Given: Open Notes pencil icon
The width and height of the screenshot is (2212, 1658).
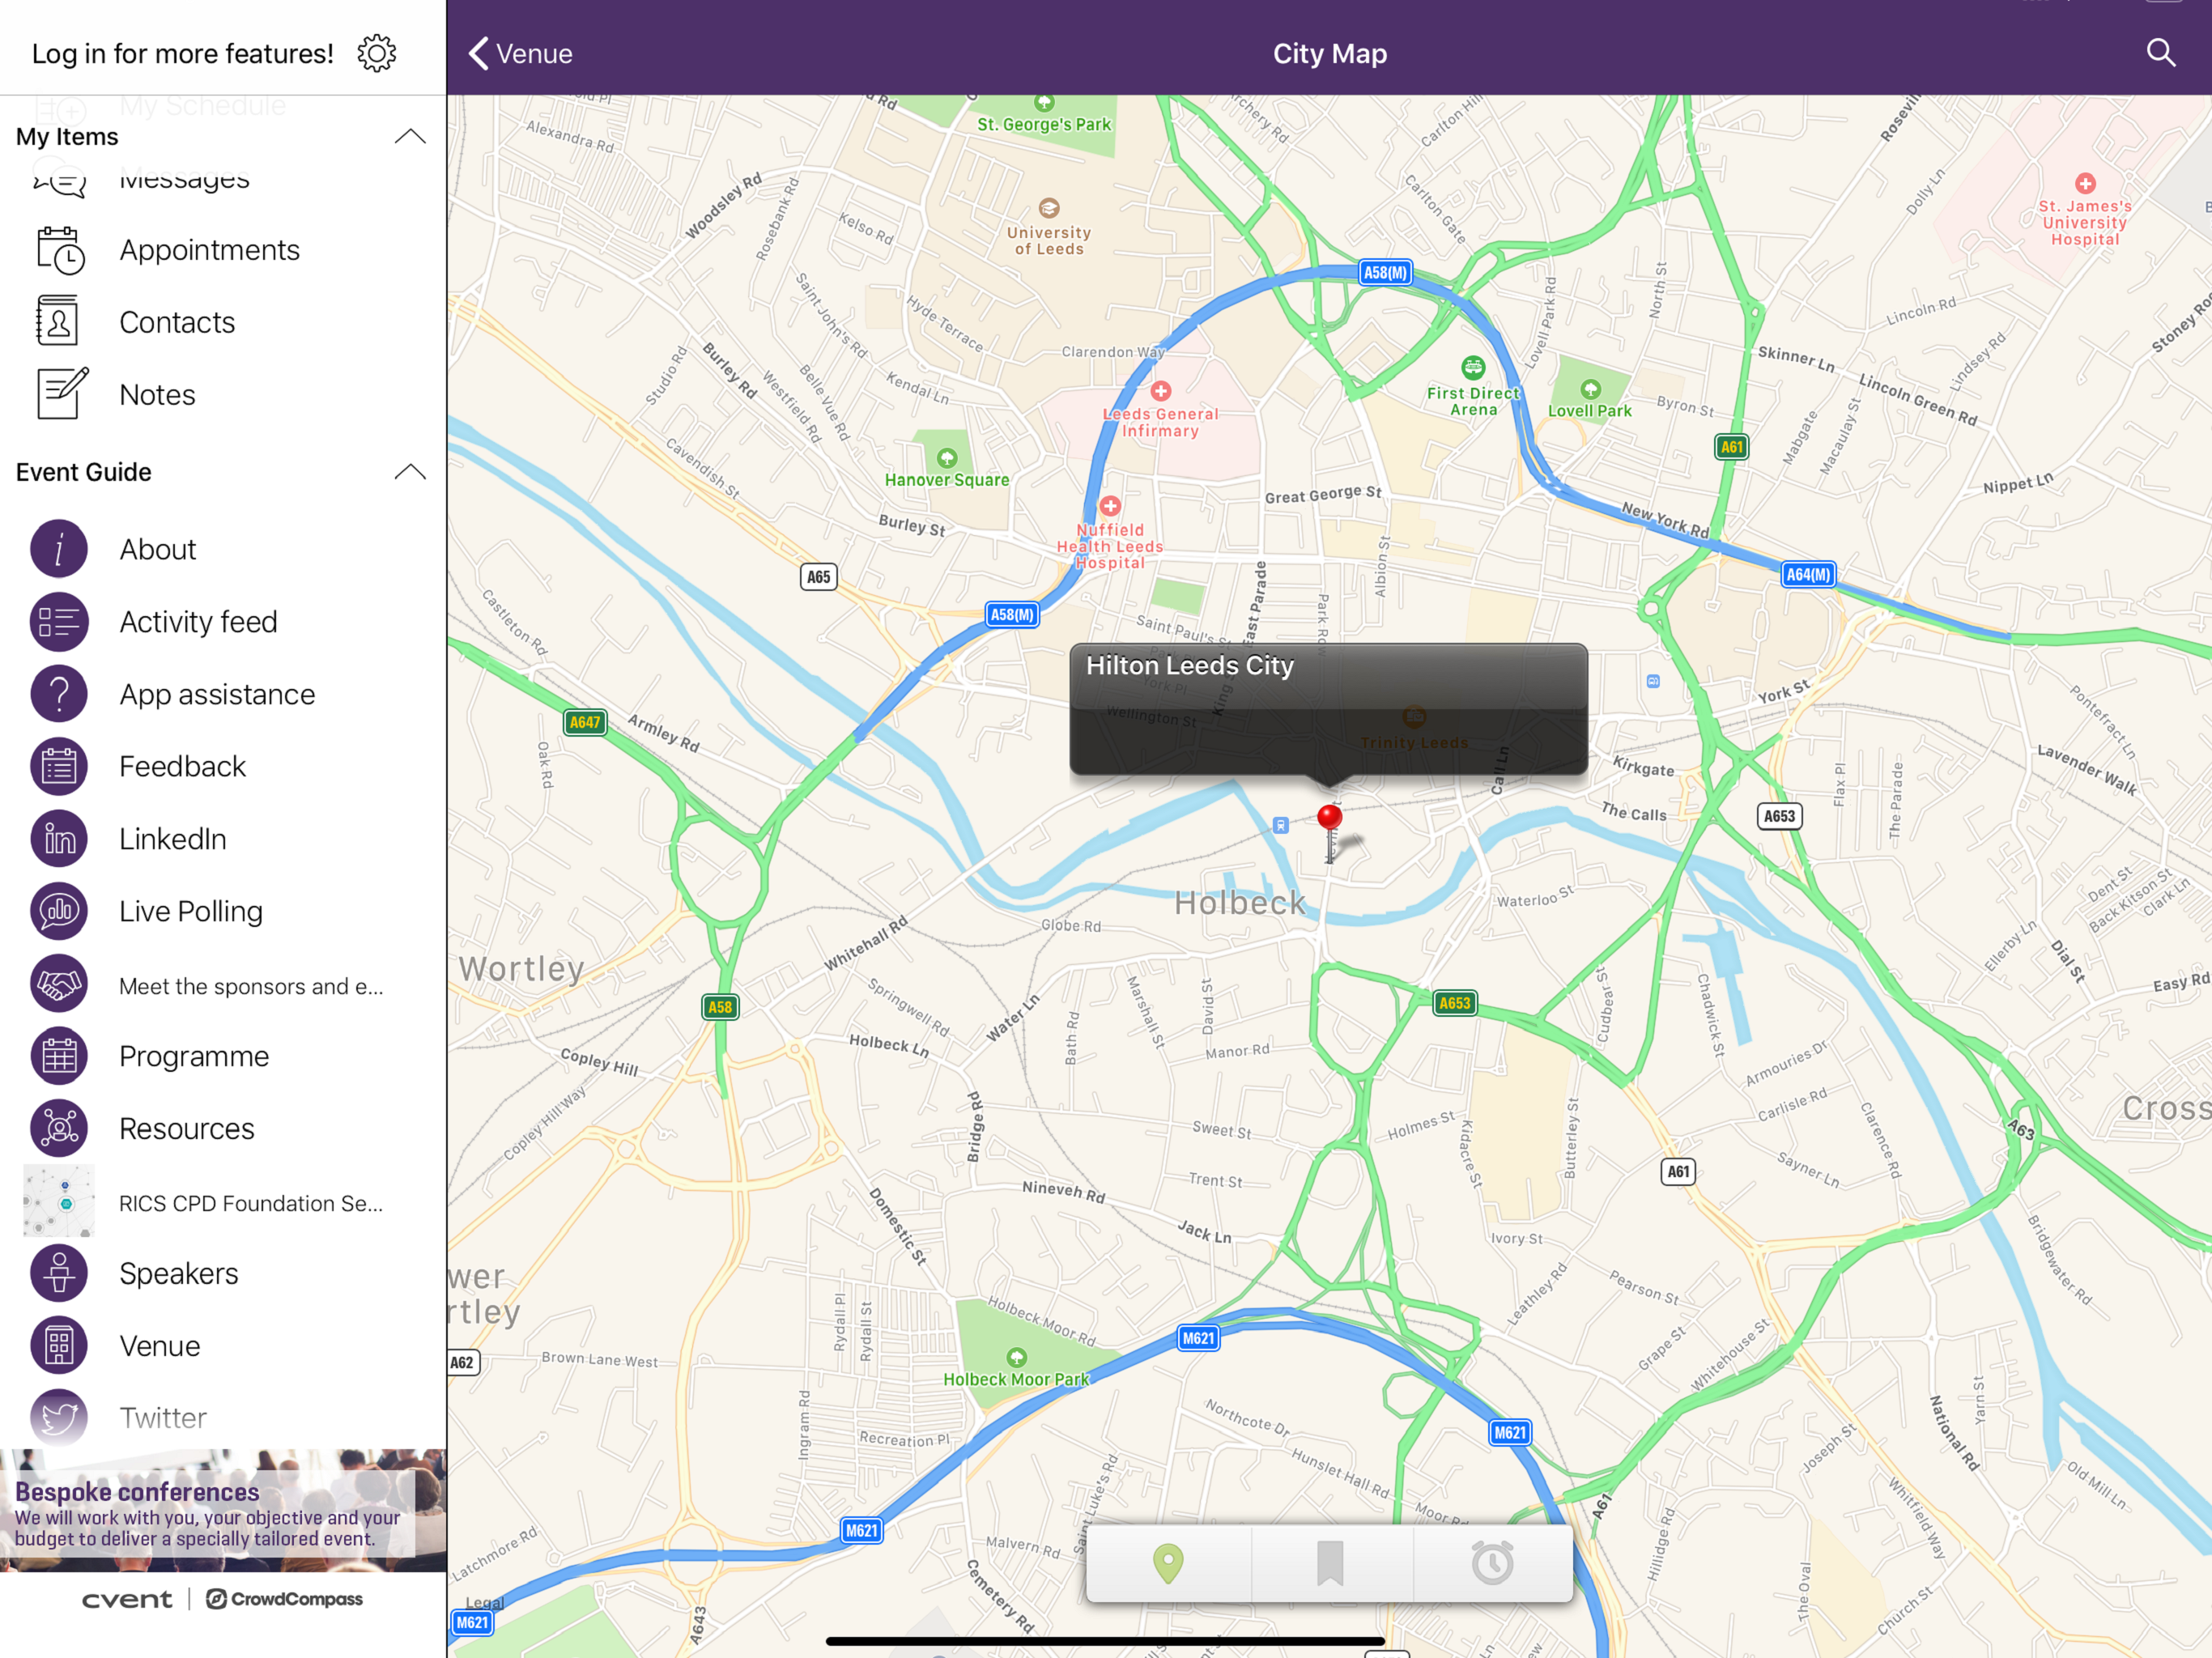Looking at the screenshot, I should click(62, 393).
